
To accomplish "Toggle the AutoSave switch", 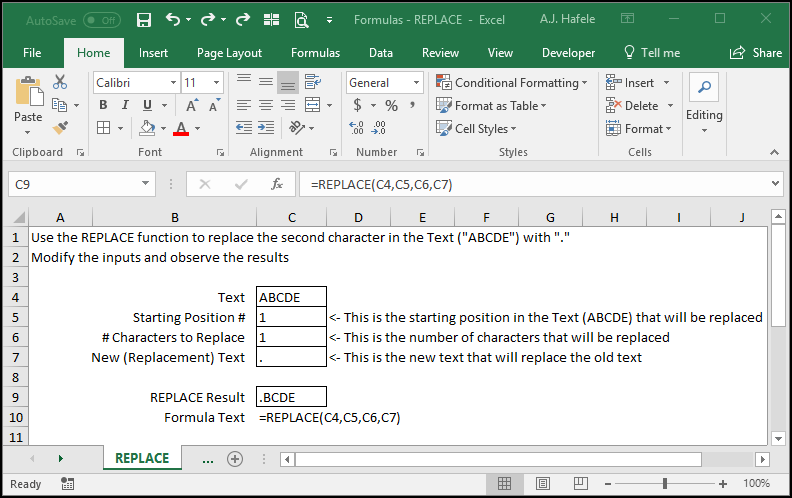I will [102, 20].
